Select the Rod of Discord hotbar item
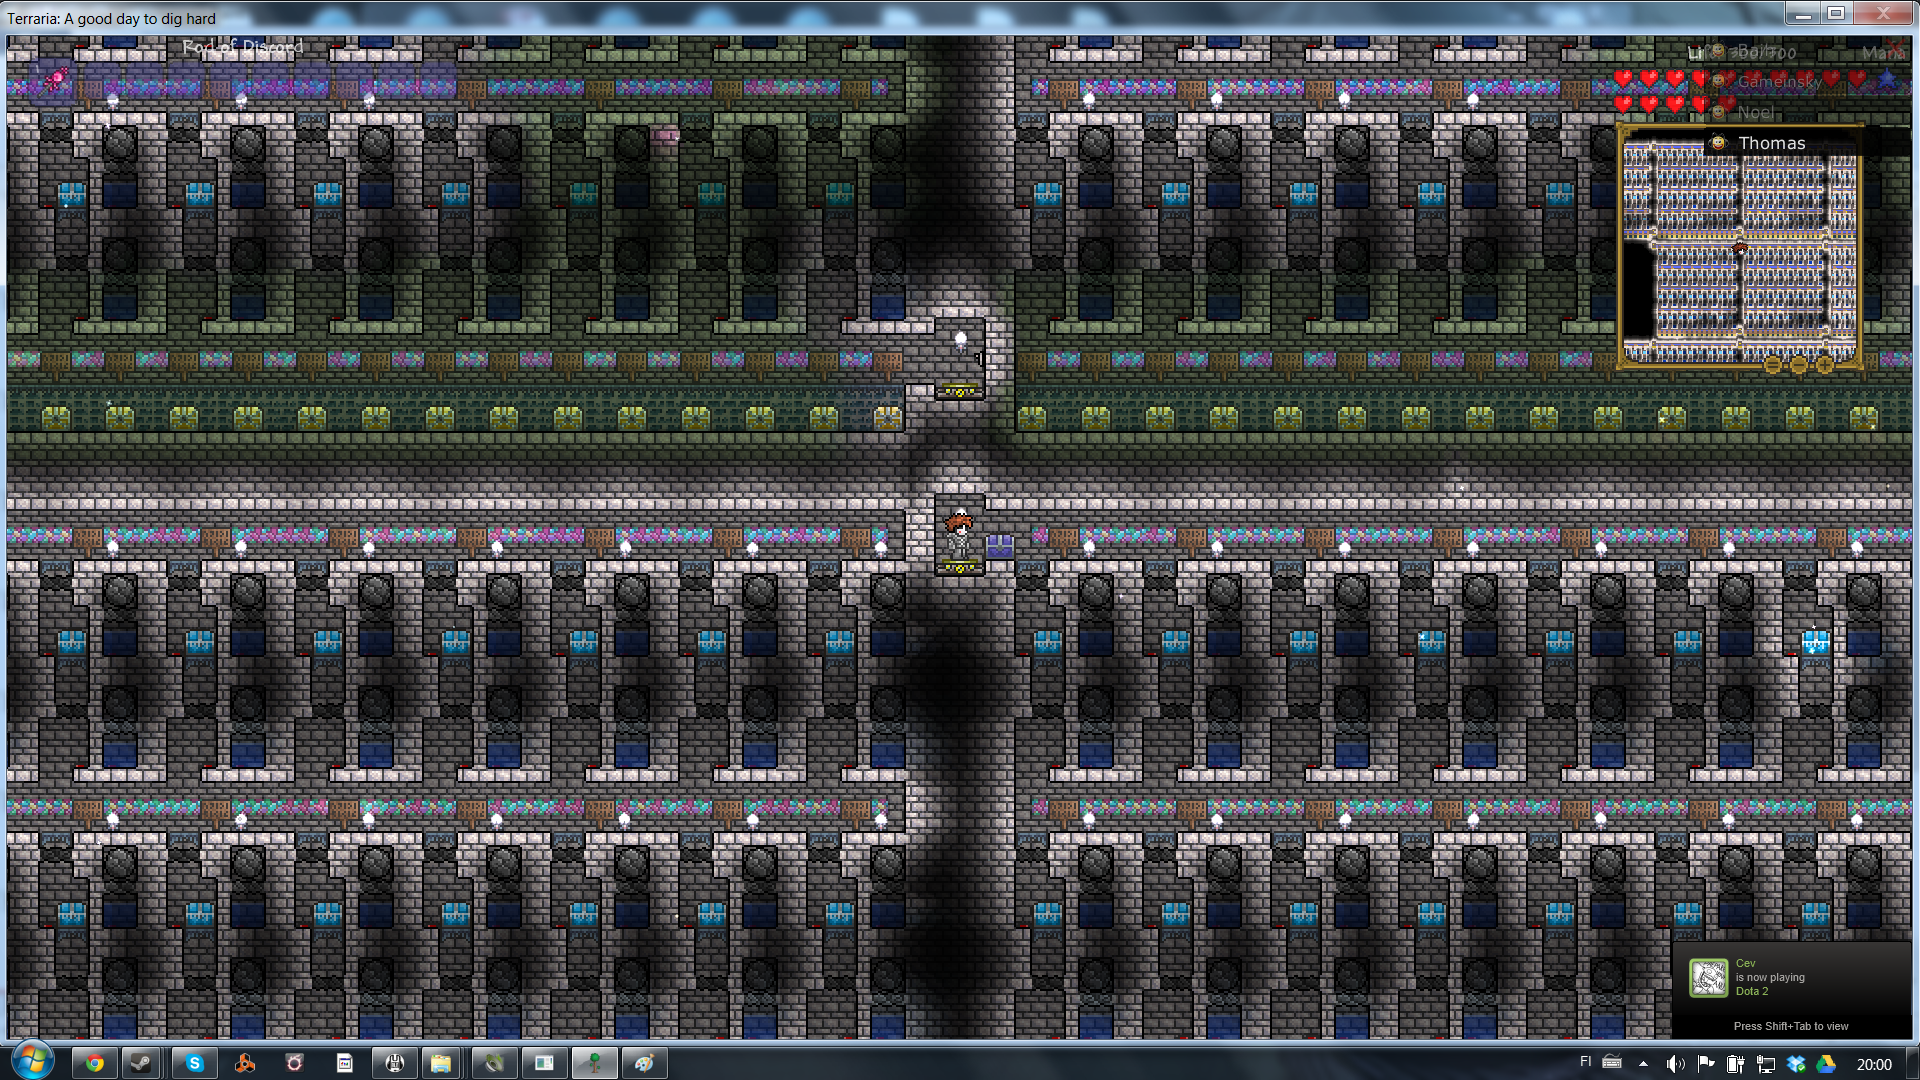The image size is (1920, 1080). pos(56,79)
